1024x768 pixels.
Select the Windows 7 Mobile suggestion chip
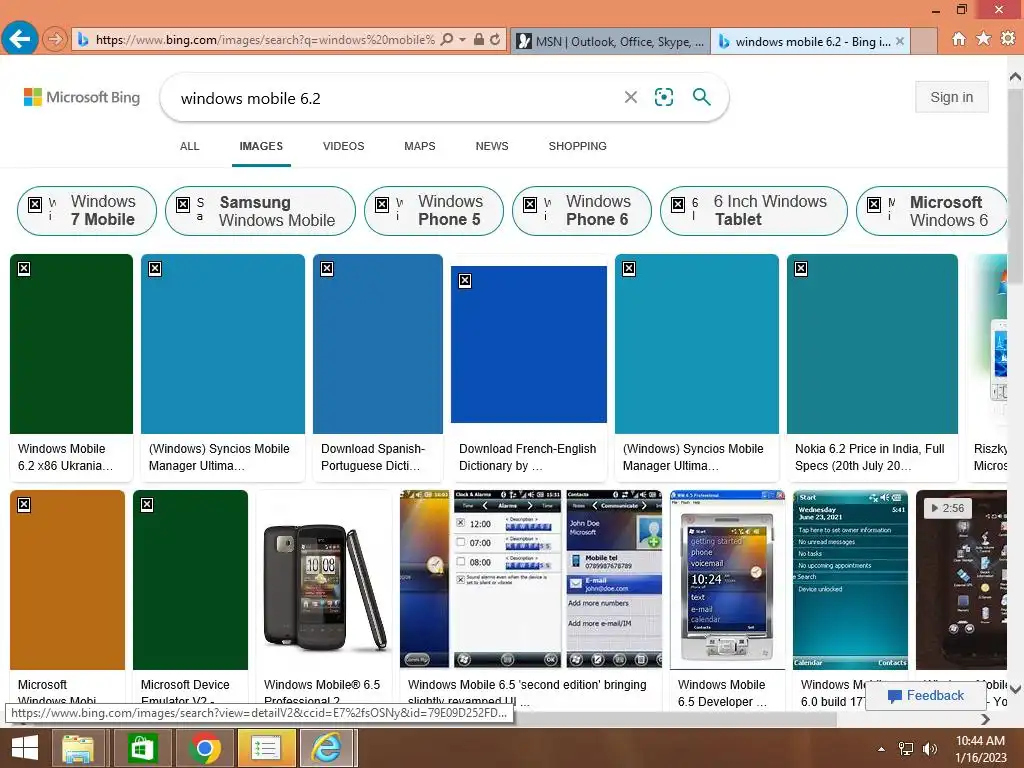87,210
